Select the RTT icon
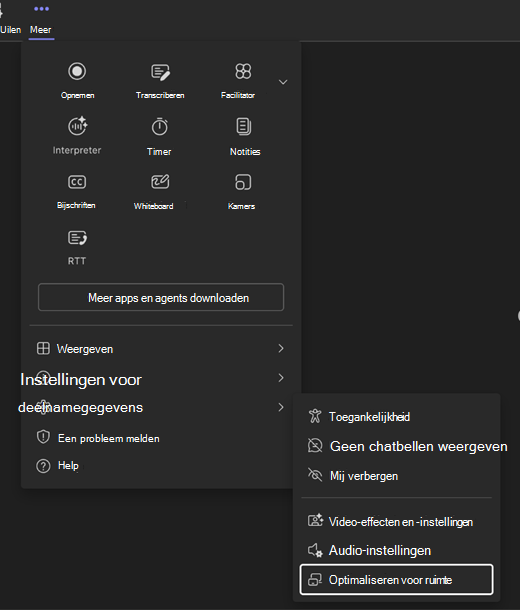520x610 pixels. pyautogui.click(x=77, y=238)
